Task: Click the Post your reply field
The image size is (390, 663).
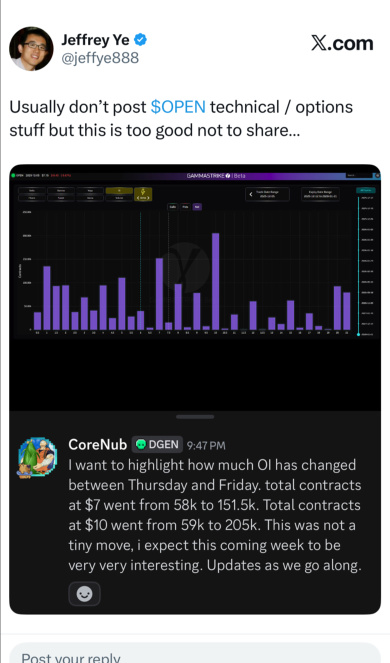Action: 195,653
